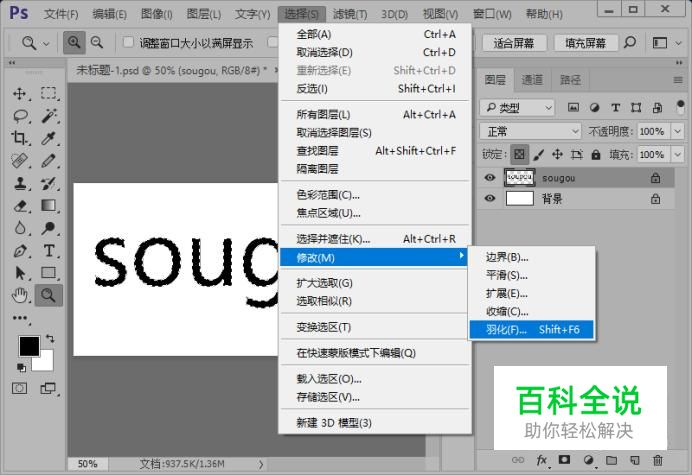Open the 填充 fill dropdown arrow
The image size is (692, 475).
click(x=677, y=155)
